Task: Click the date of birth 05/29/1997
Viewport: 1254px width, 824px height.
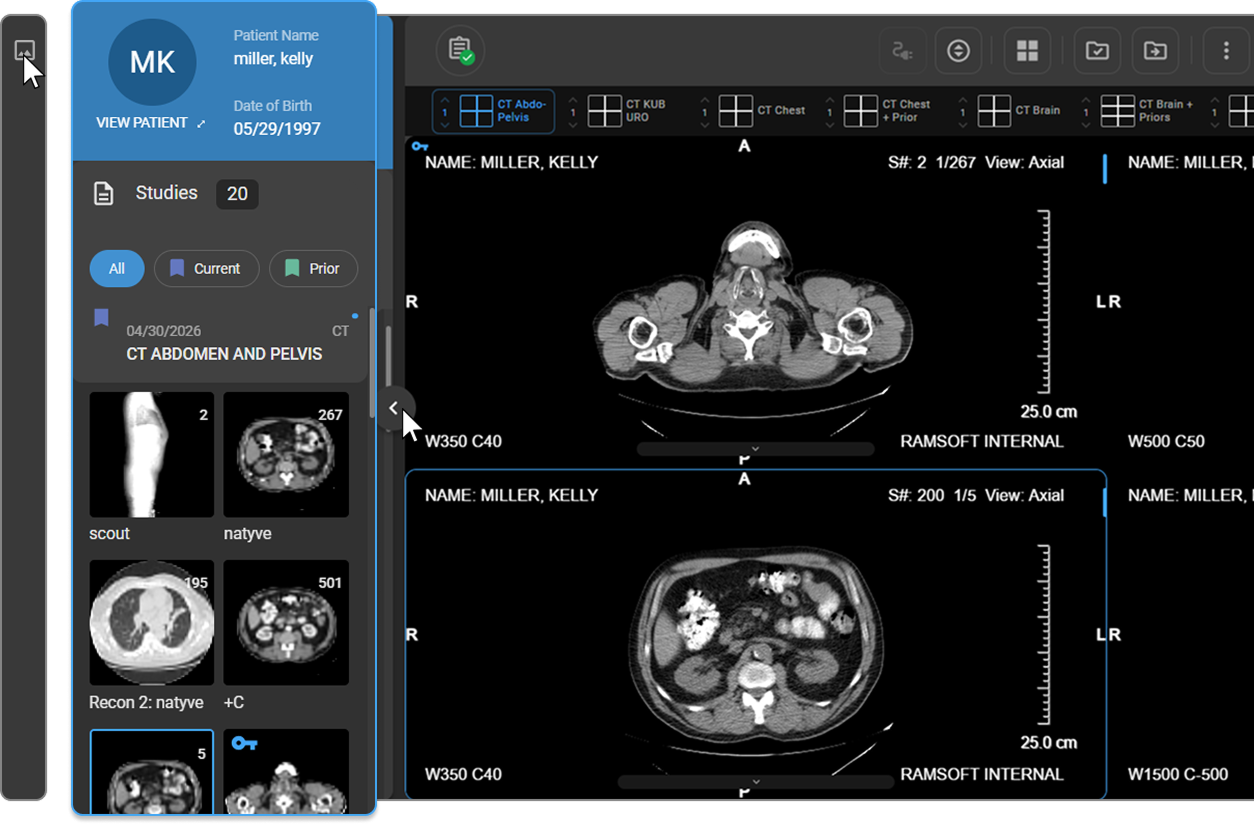Action: tap(277, 129)
